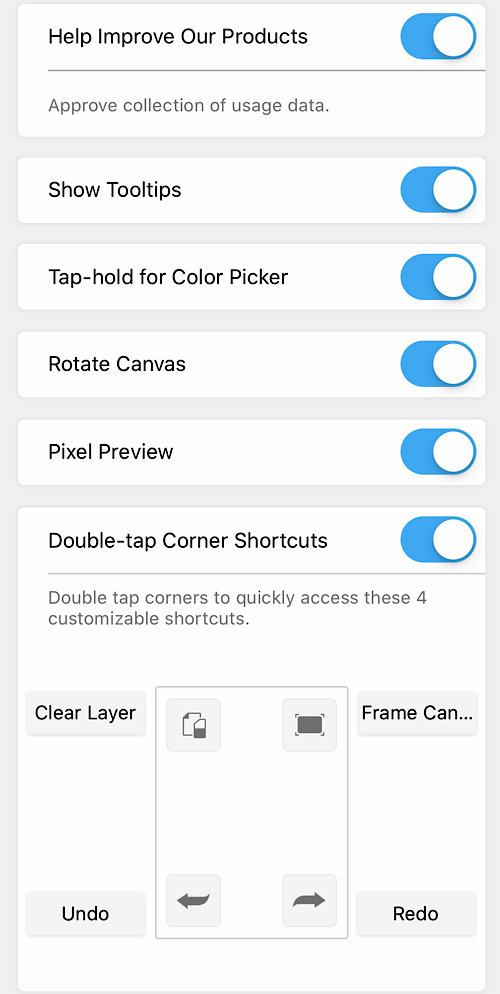Toggle Double-tap Corner Shortcuts off
Image resolution: width=500 pixels, height=994 pixels.
click(438, 539)
